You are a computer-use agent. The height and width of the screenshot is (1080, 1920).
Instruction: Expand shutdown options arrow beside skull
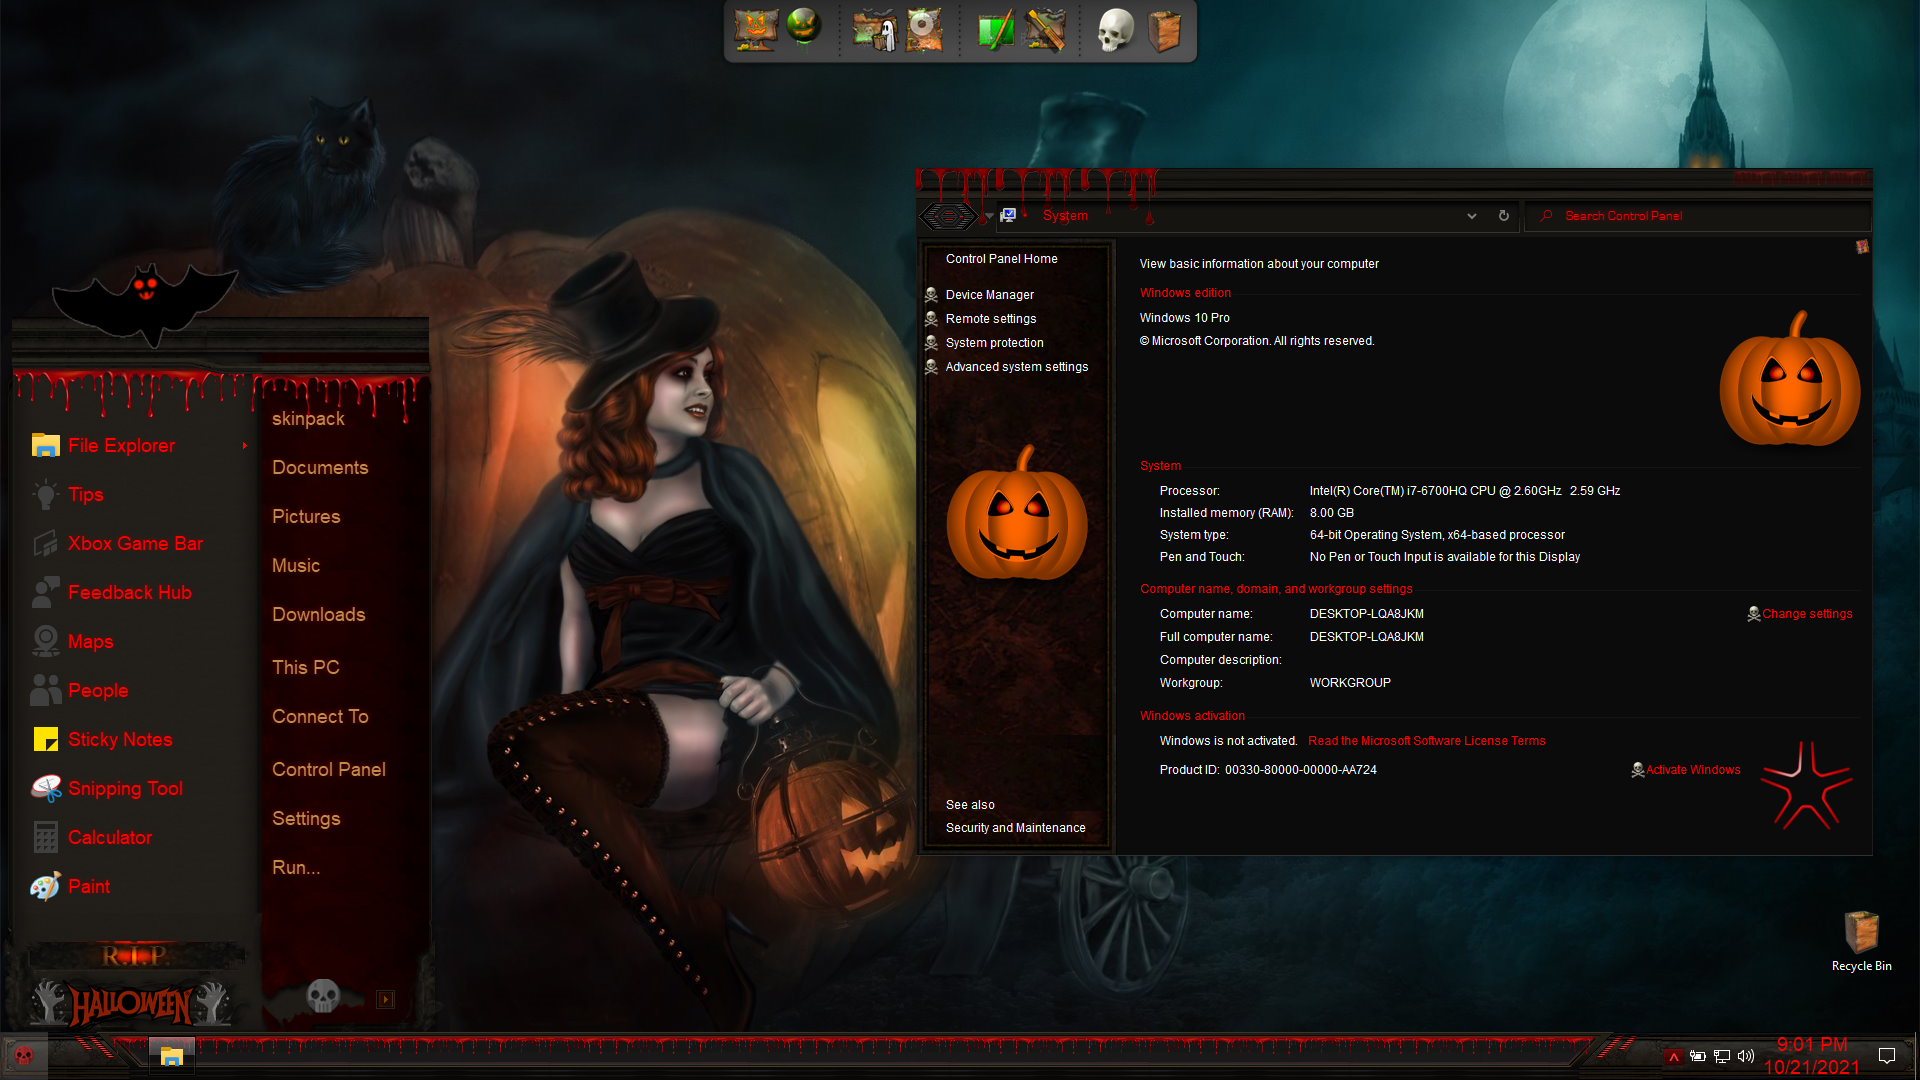[x=385, y=999]
